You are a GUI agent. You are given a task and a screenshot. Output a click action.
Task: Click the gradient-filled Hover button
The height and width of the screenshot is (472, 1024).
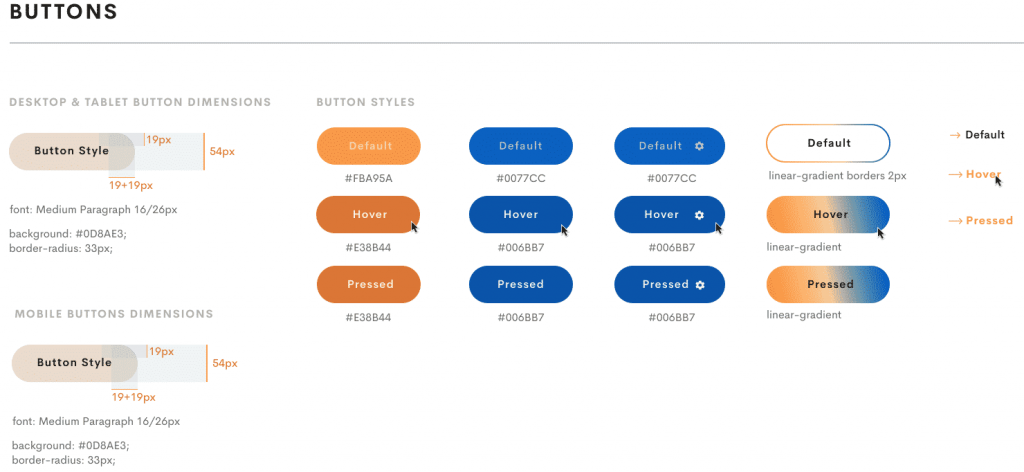[x=828, y=214]
